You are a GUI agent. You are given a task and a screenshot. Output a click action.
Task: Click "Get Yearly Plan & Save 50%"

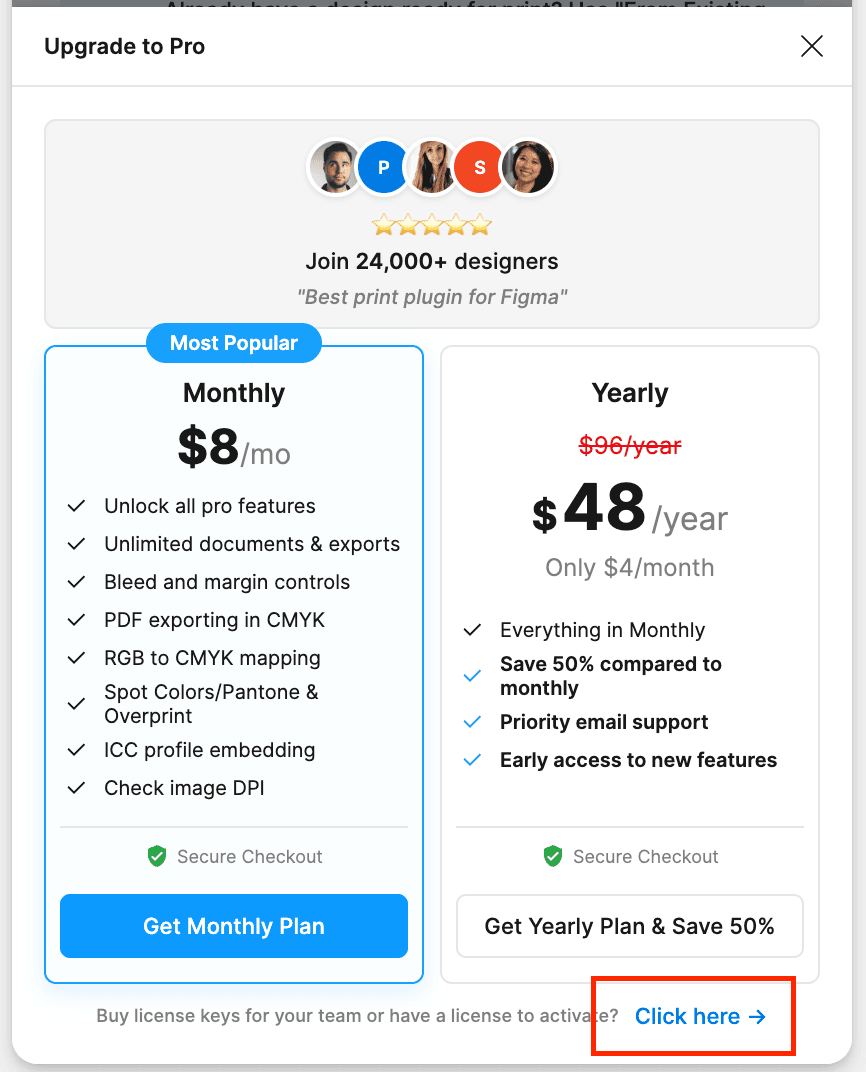click(629, 926)
